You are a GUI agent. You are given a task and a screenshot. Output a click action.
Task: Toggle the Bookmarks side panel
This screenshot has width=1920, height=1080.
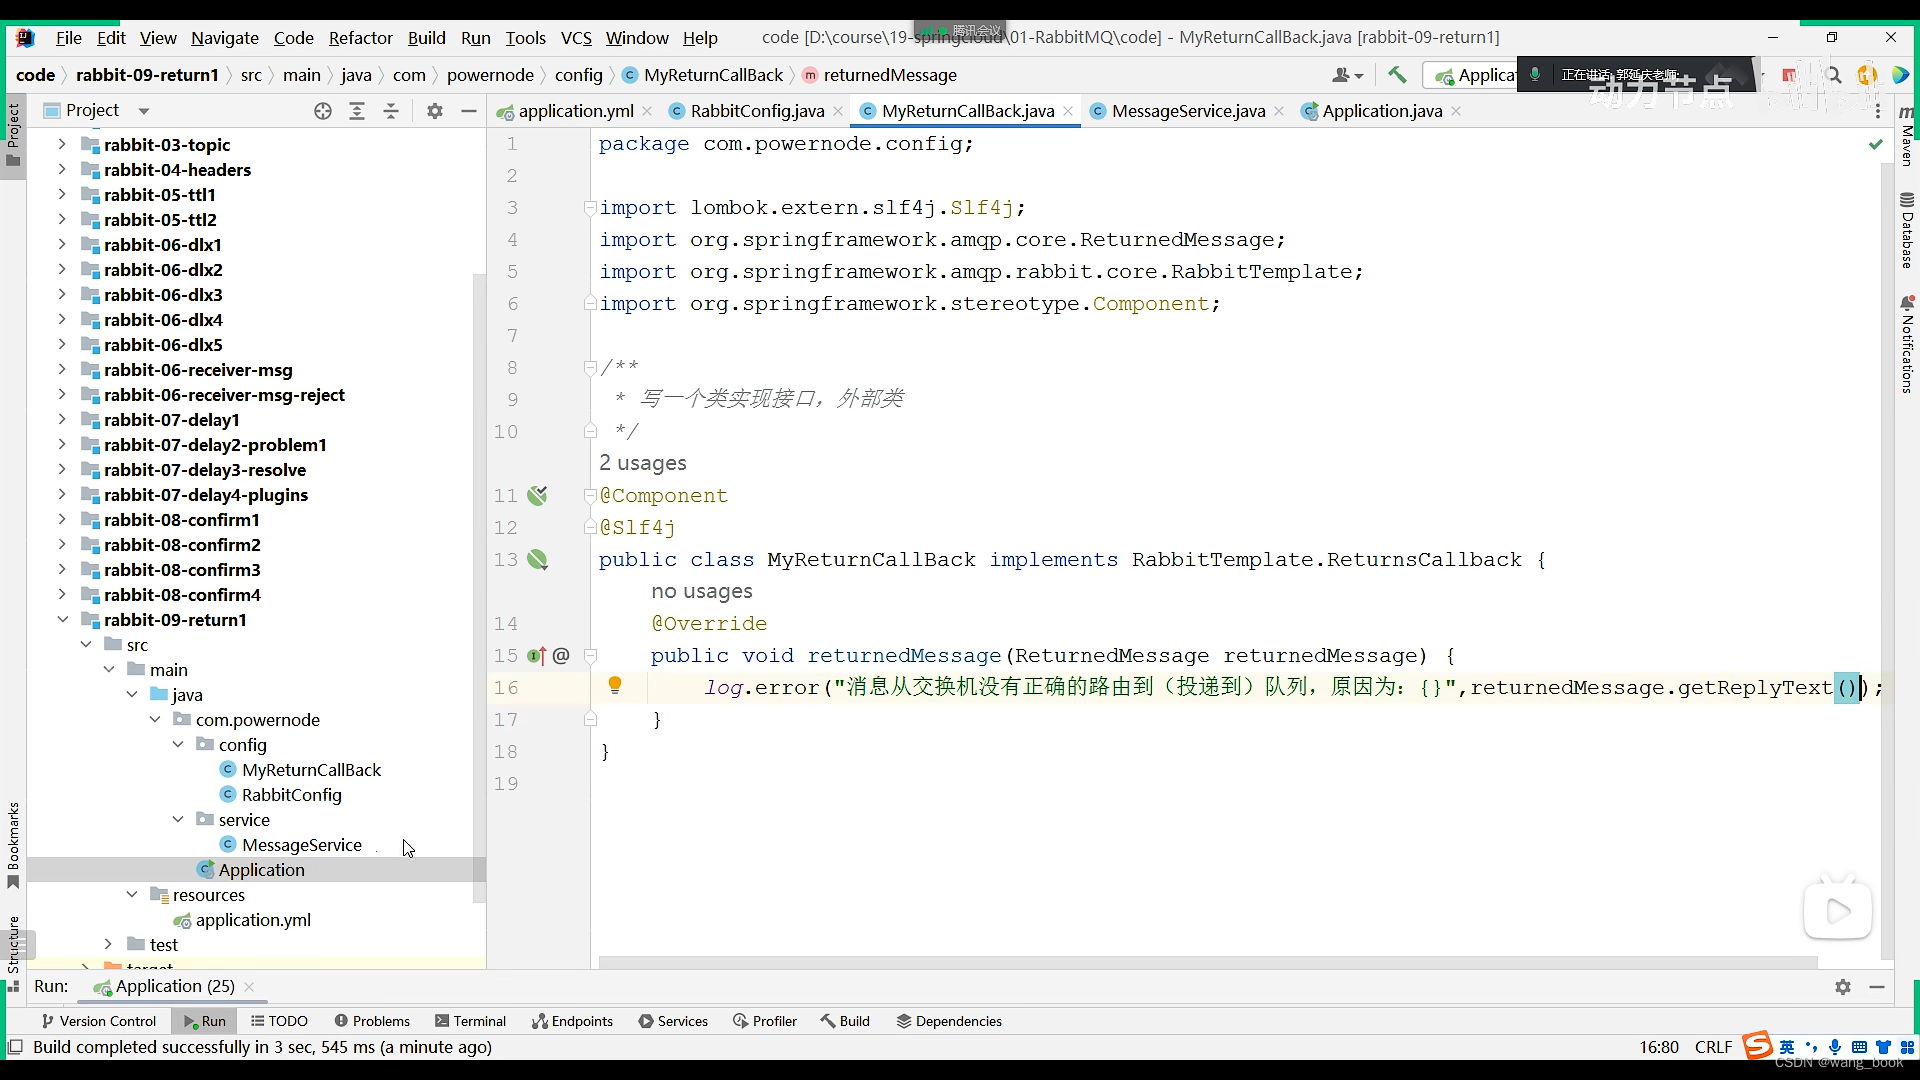point(13,845)
